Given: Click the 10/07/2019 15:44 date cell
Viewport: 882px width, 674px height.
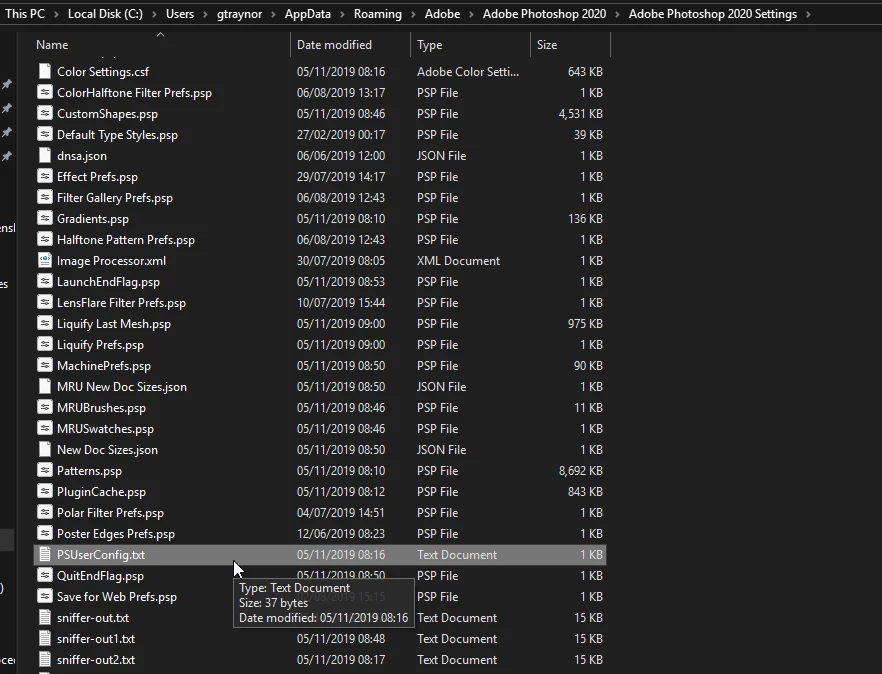Looking at the screenshot, I should pos(341,303).
